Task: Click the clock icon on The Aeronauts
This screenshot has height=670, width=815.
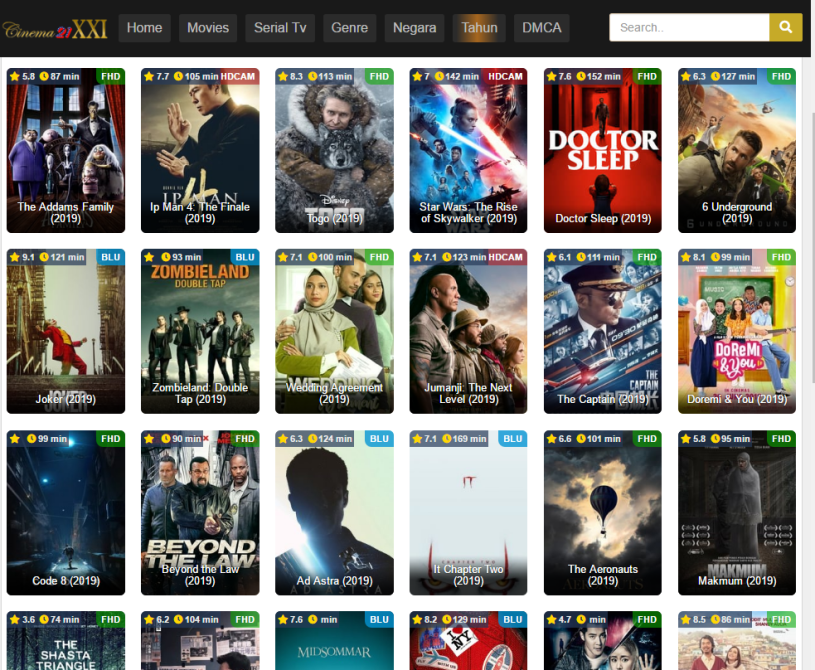Action: point(581,439)
